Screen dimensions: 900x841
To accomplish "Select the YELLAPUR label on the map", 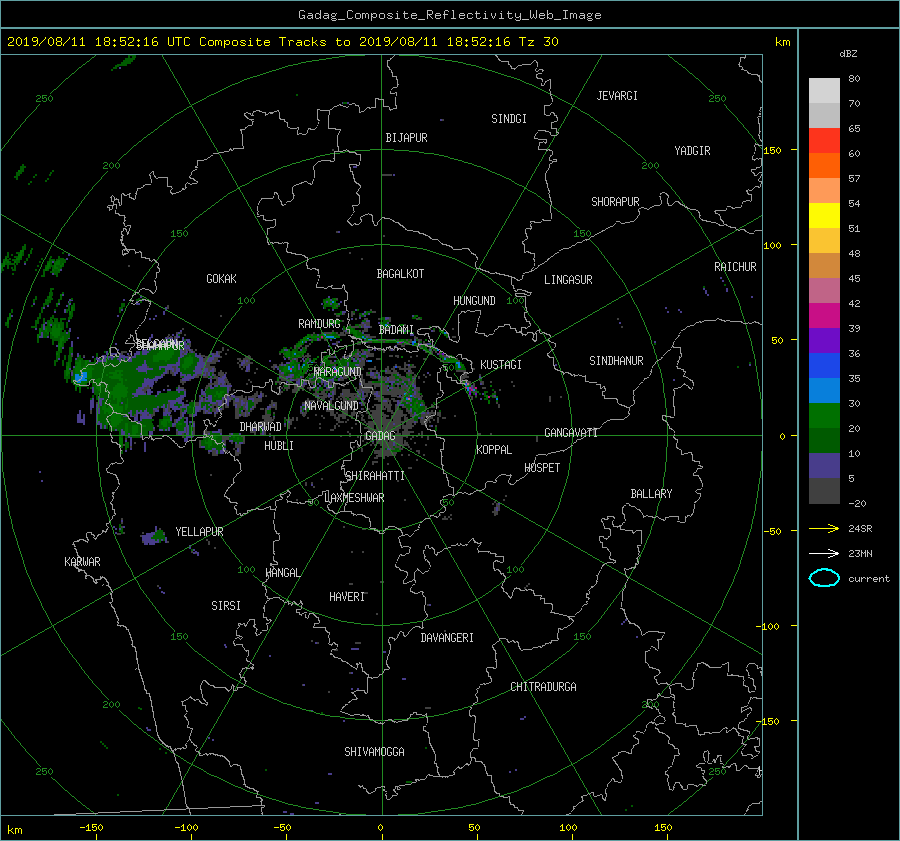I will click(199, 532).
